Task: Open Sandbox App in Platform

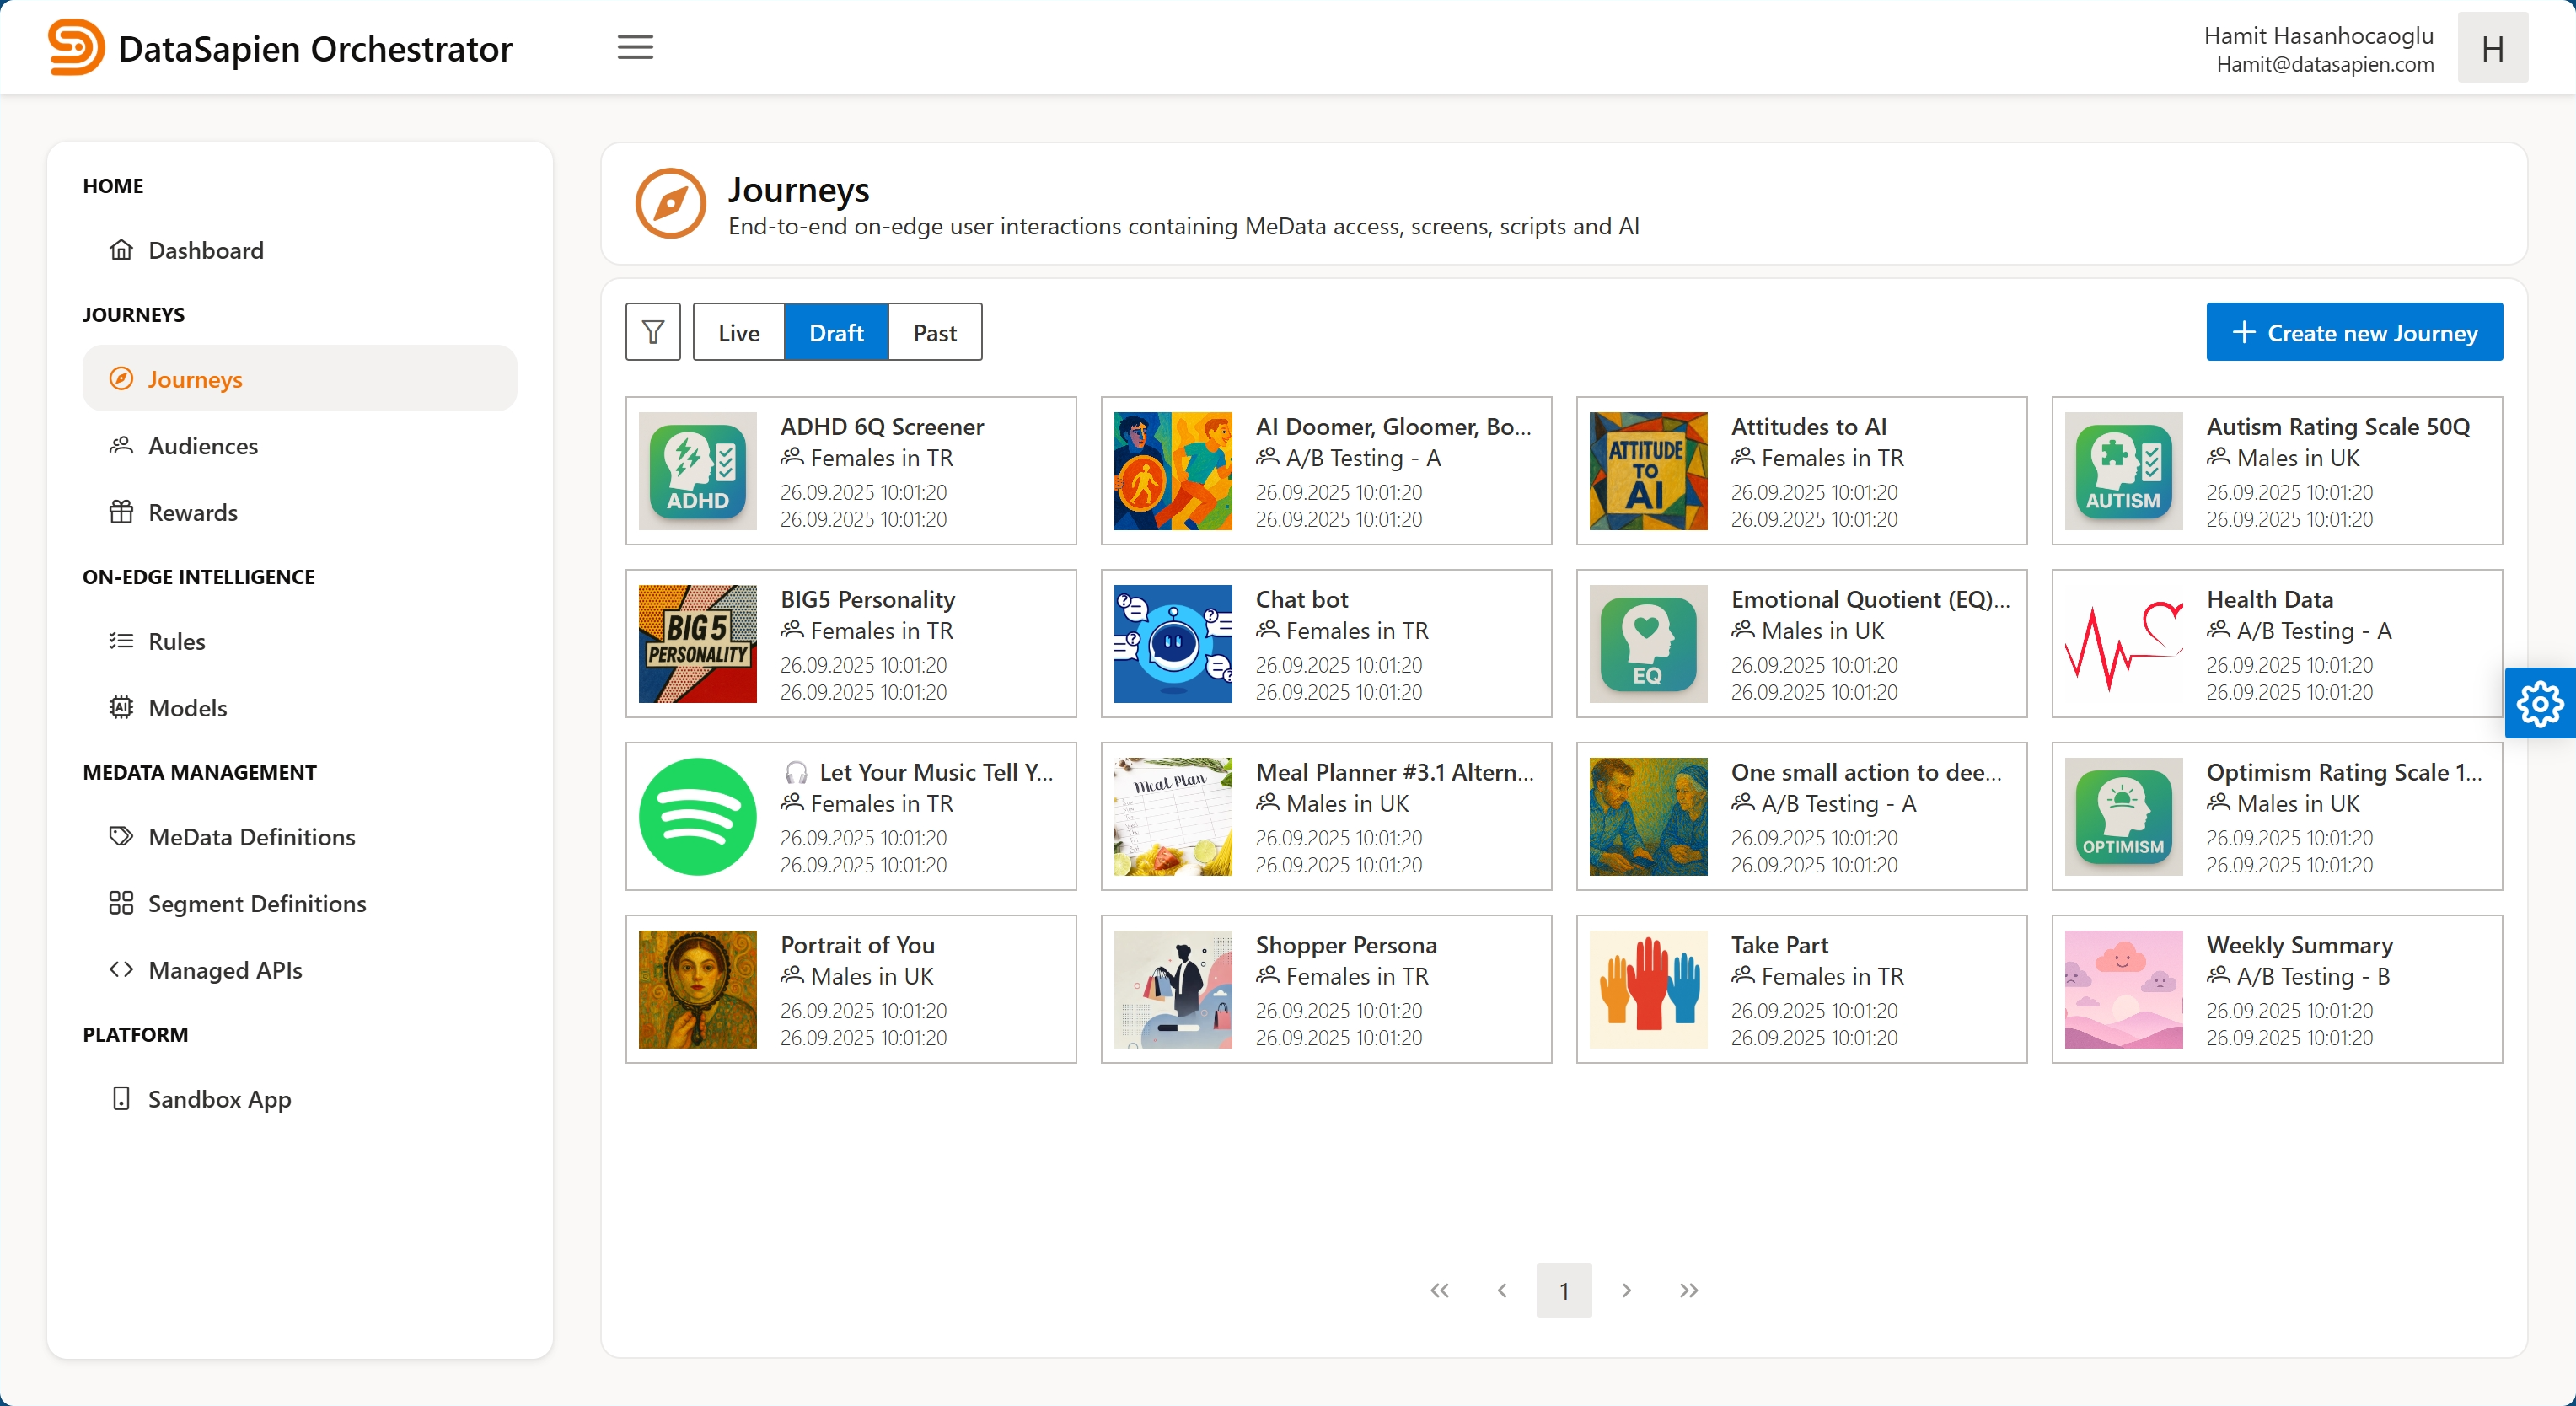Action: (219, 1099)
